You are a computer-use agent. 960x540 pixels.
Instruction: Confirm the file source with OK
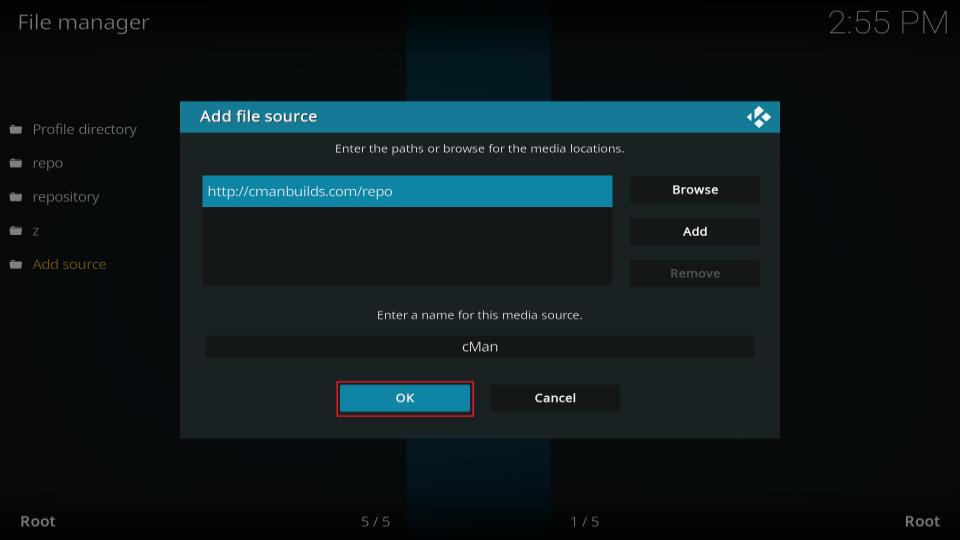click(405, 398)
